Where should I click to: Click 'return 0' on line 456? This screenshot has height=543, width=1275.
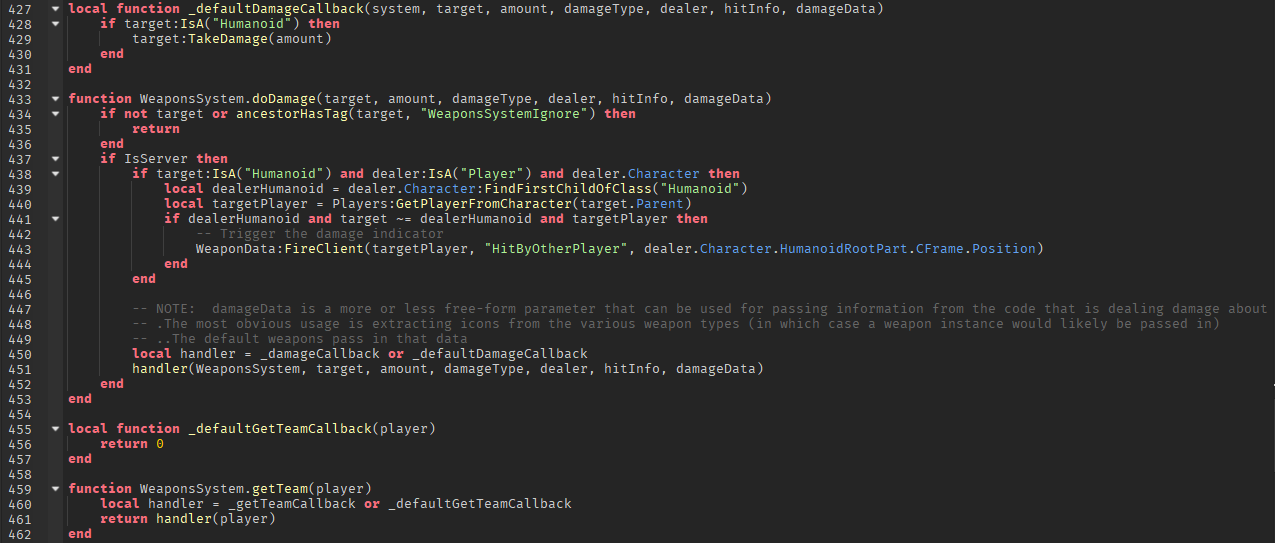click(x=131, y=443)
